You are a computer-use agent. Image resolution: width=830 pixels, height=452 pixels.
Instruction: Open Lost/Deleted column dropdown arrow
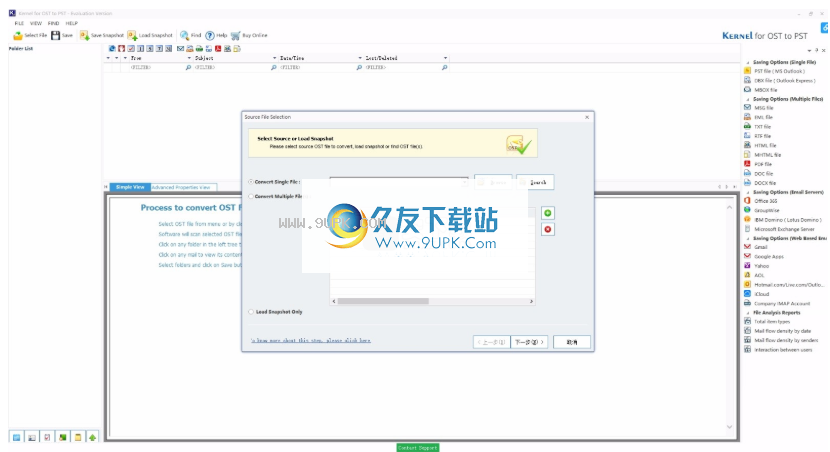point(445,58)
